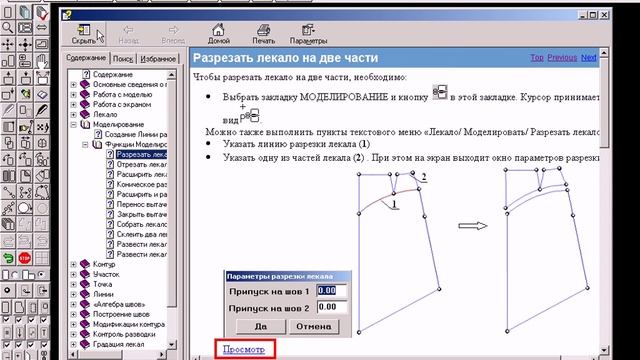Select the black feather quill tool

[42, 110]
